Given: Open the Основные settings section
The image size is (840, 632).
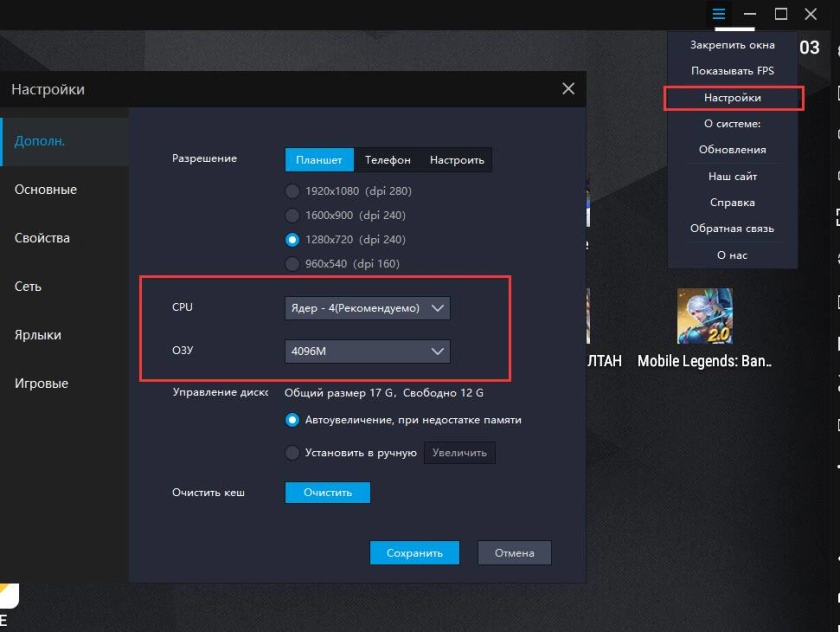Looking at the screenshot, I should (x=45, y=190).
